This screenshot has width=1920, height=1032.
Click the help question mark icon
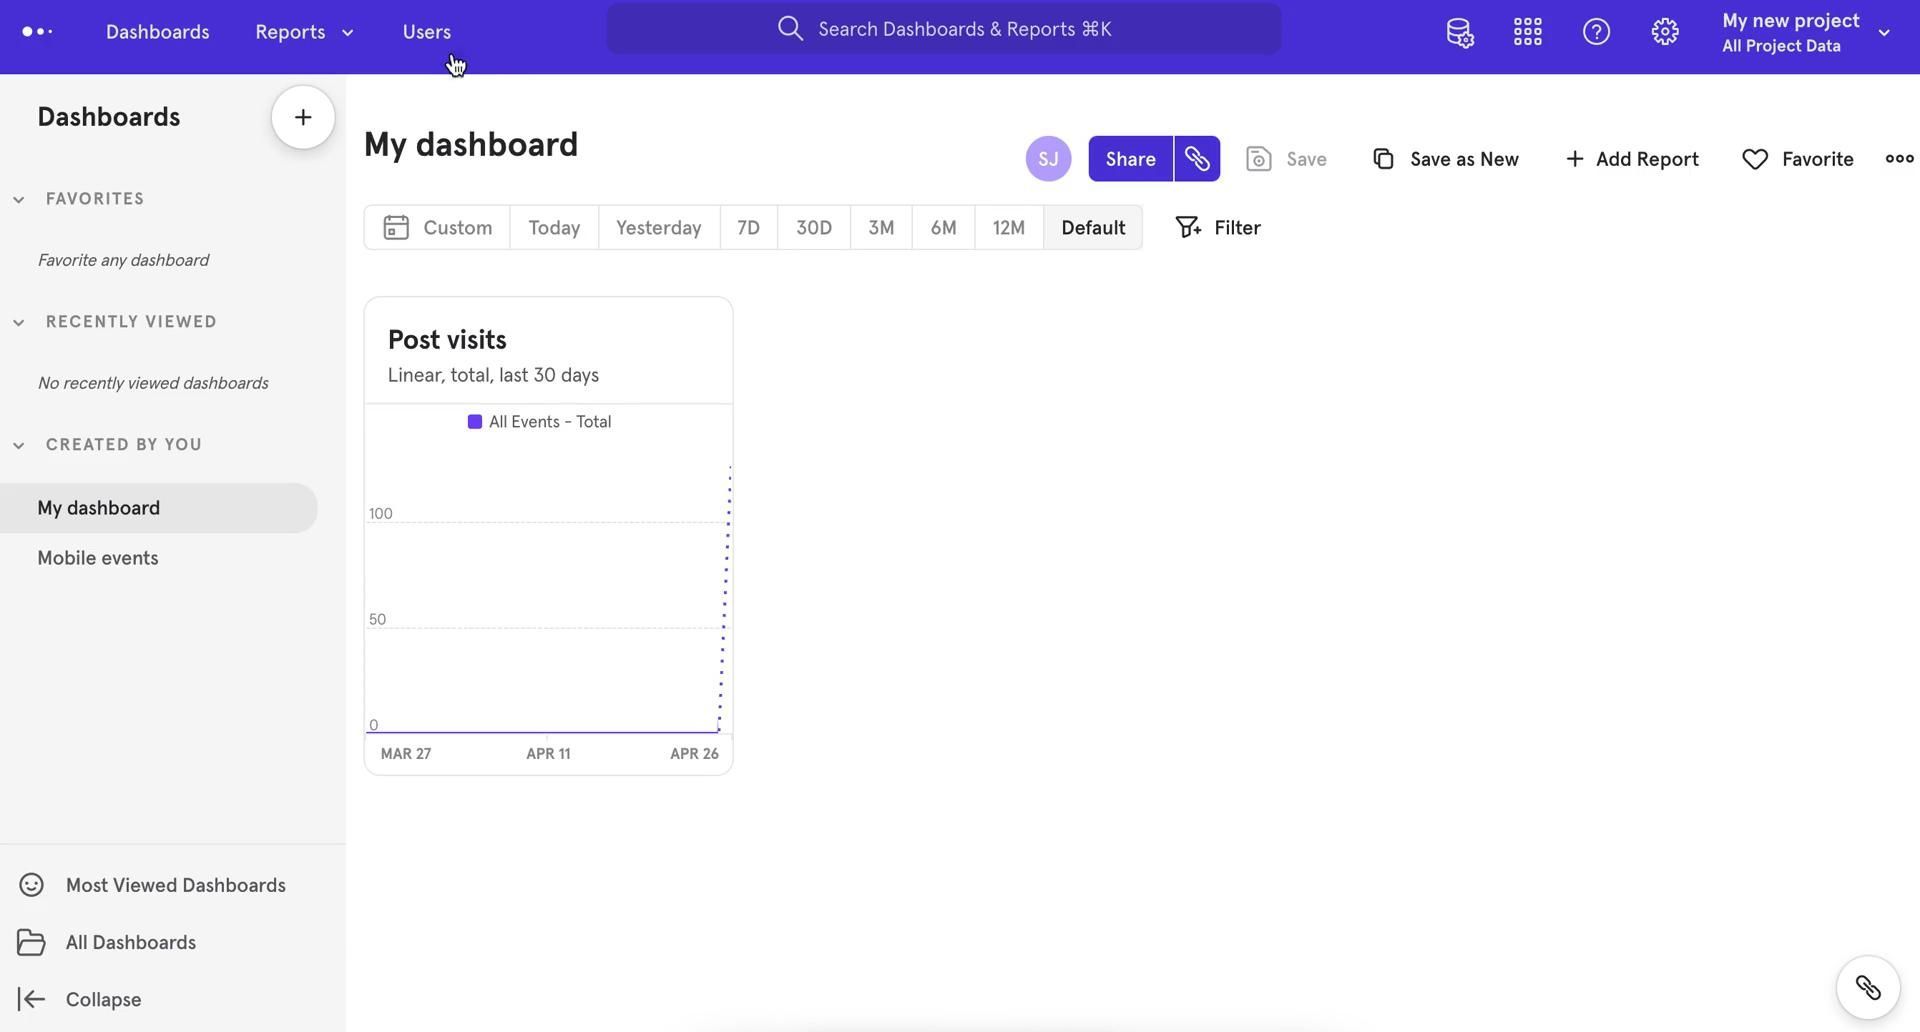(x=1596, y=32)
